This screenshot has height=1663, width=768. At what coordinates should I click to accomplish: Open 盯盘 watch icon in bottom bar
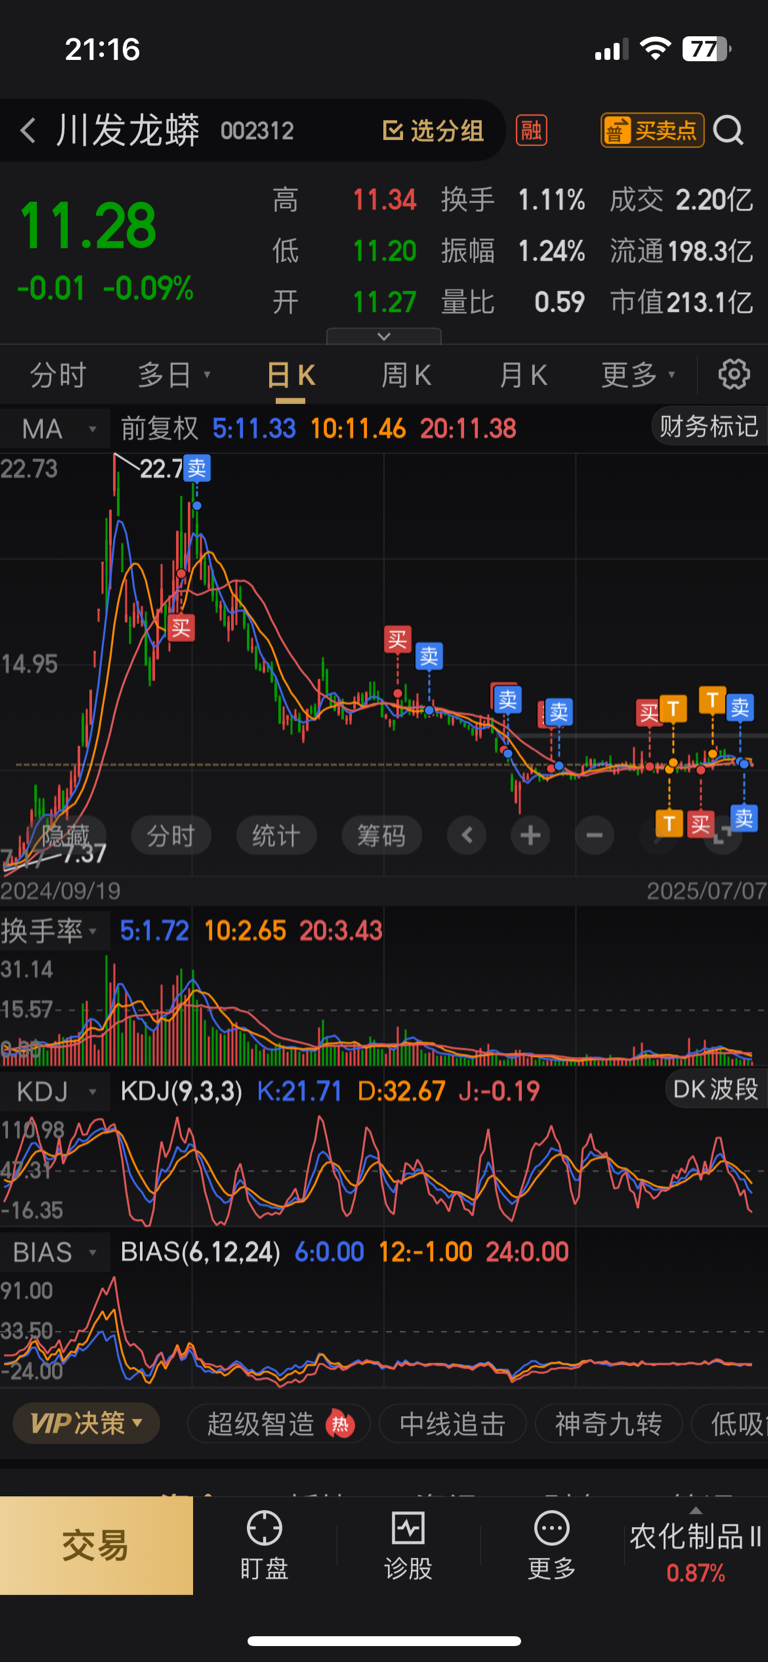point(264,1545)
